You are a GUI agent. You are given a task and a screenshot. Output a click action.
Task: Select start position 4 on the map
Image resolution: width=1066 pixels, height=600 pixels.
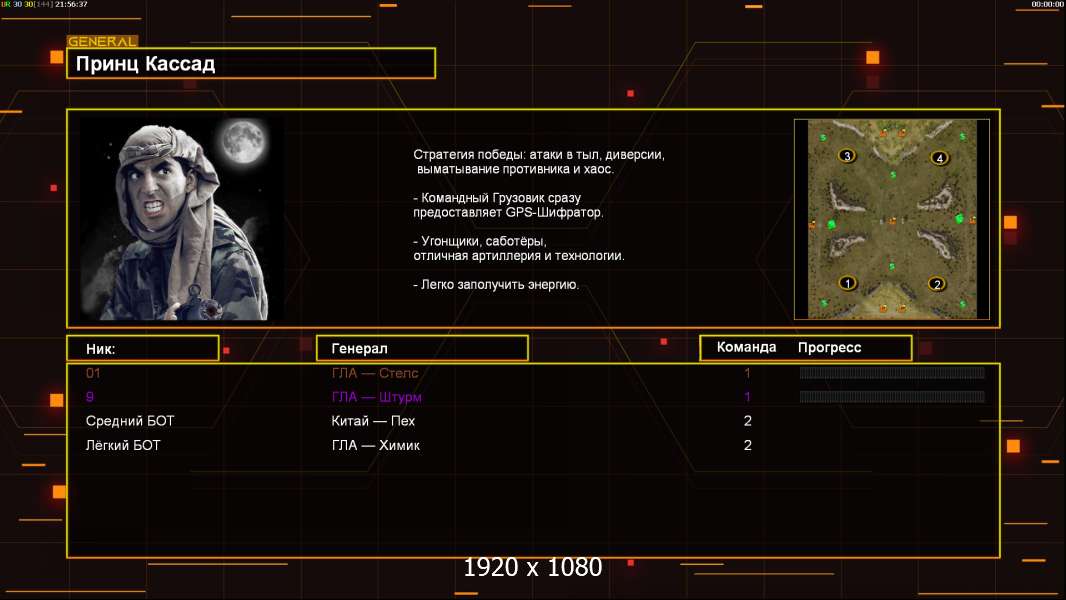pyautogui.click(x=940, y=158)
